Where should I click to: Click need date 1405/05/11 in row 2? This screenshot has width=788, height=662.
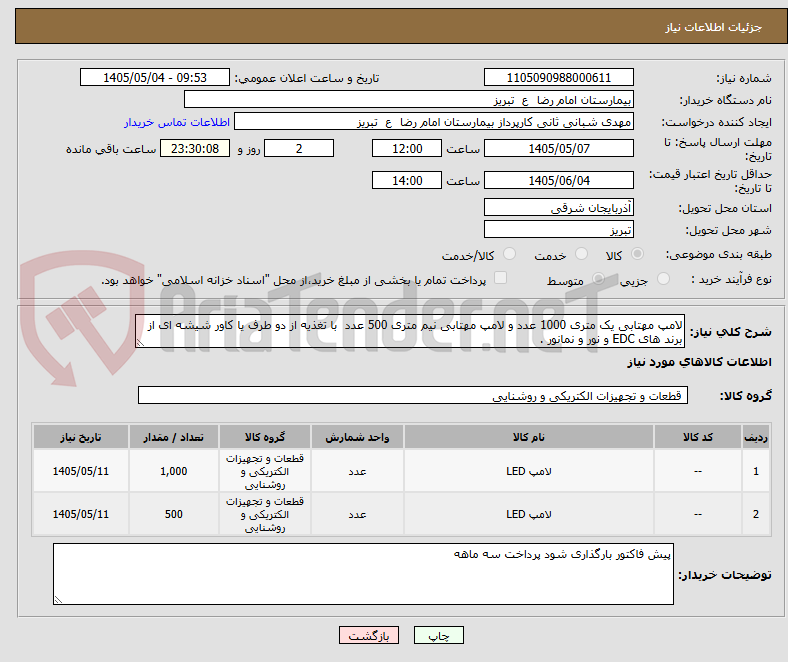click(x=81, y=514)
